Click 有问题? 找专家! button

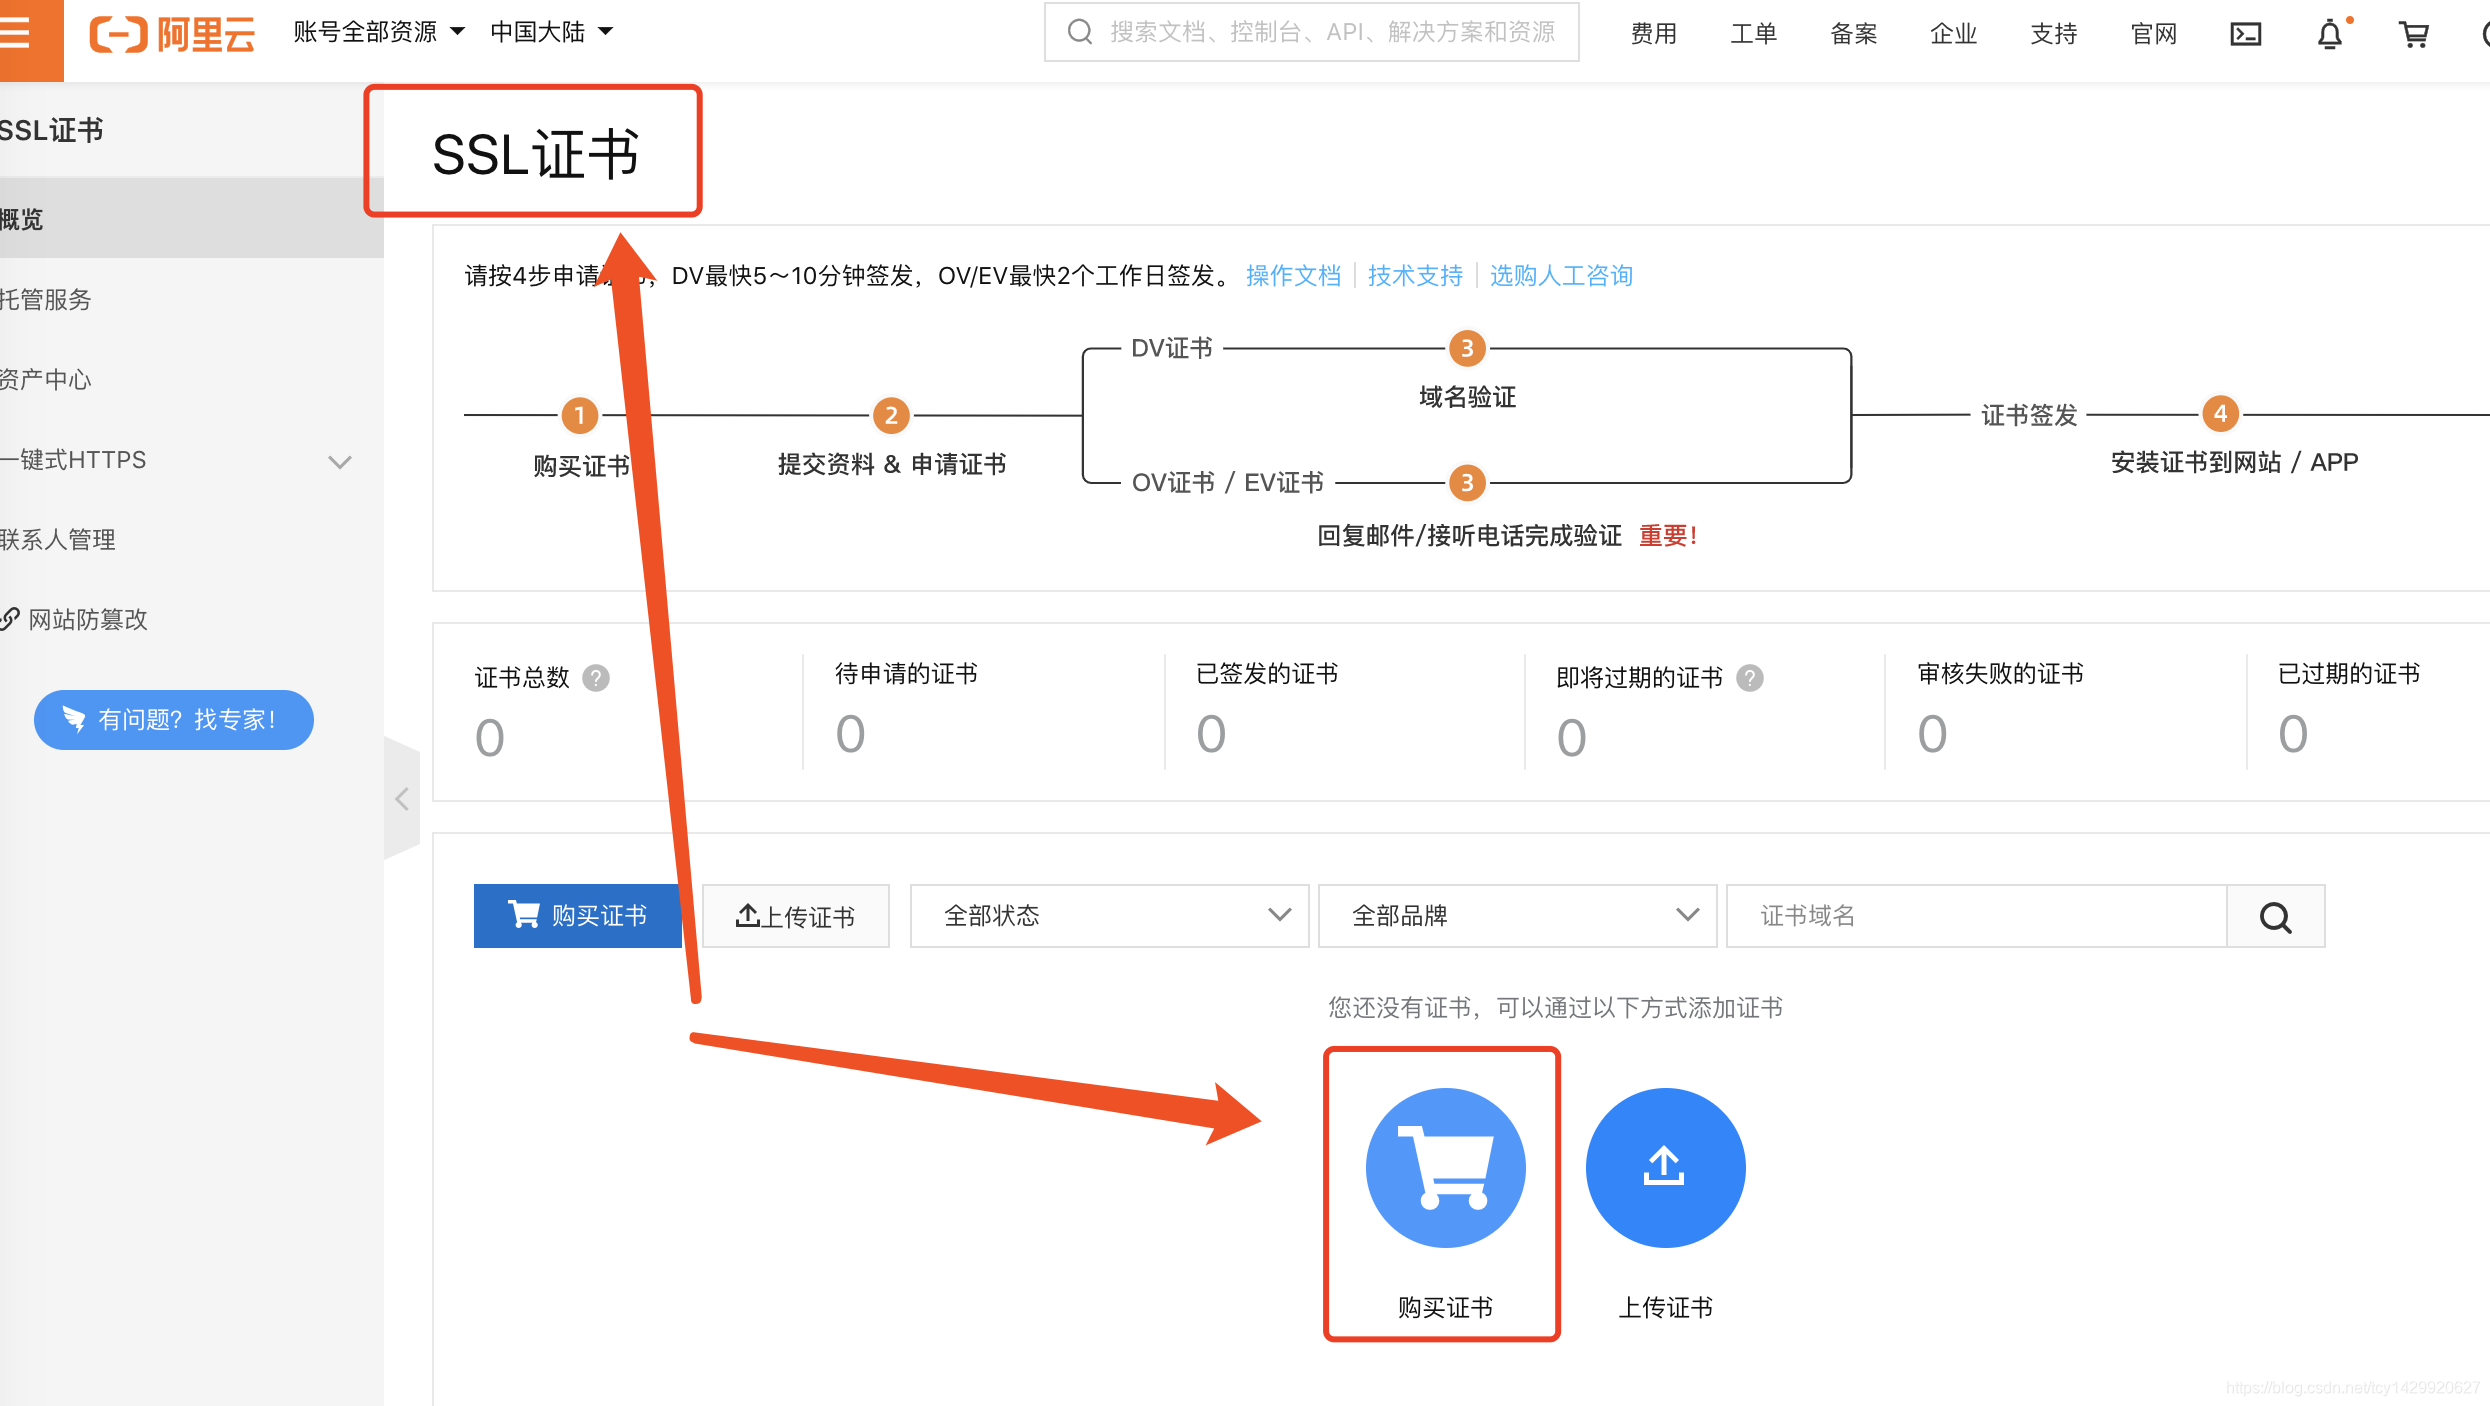174,720
